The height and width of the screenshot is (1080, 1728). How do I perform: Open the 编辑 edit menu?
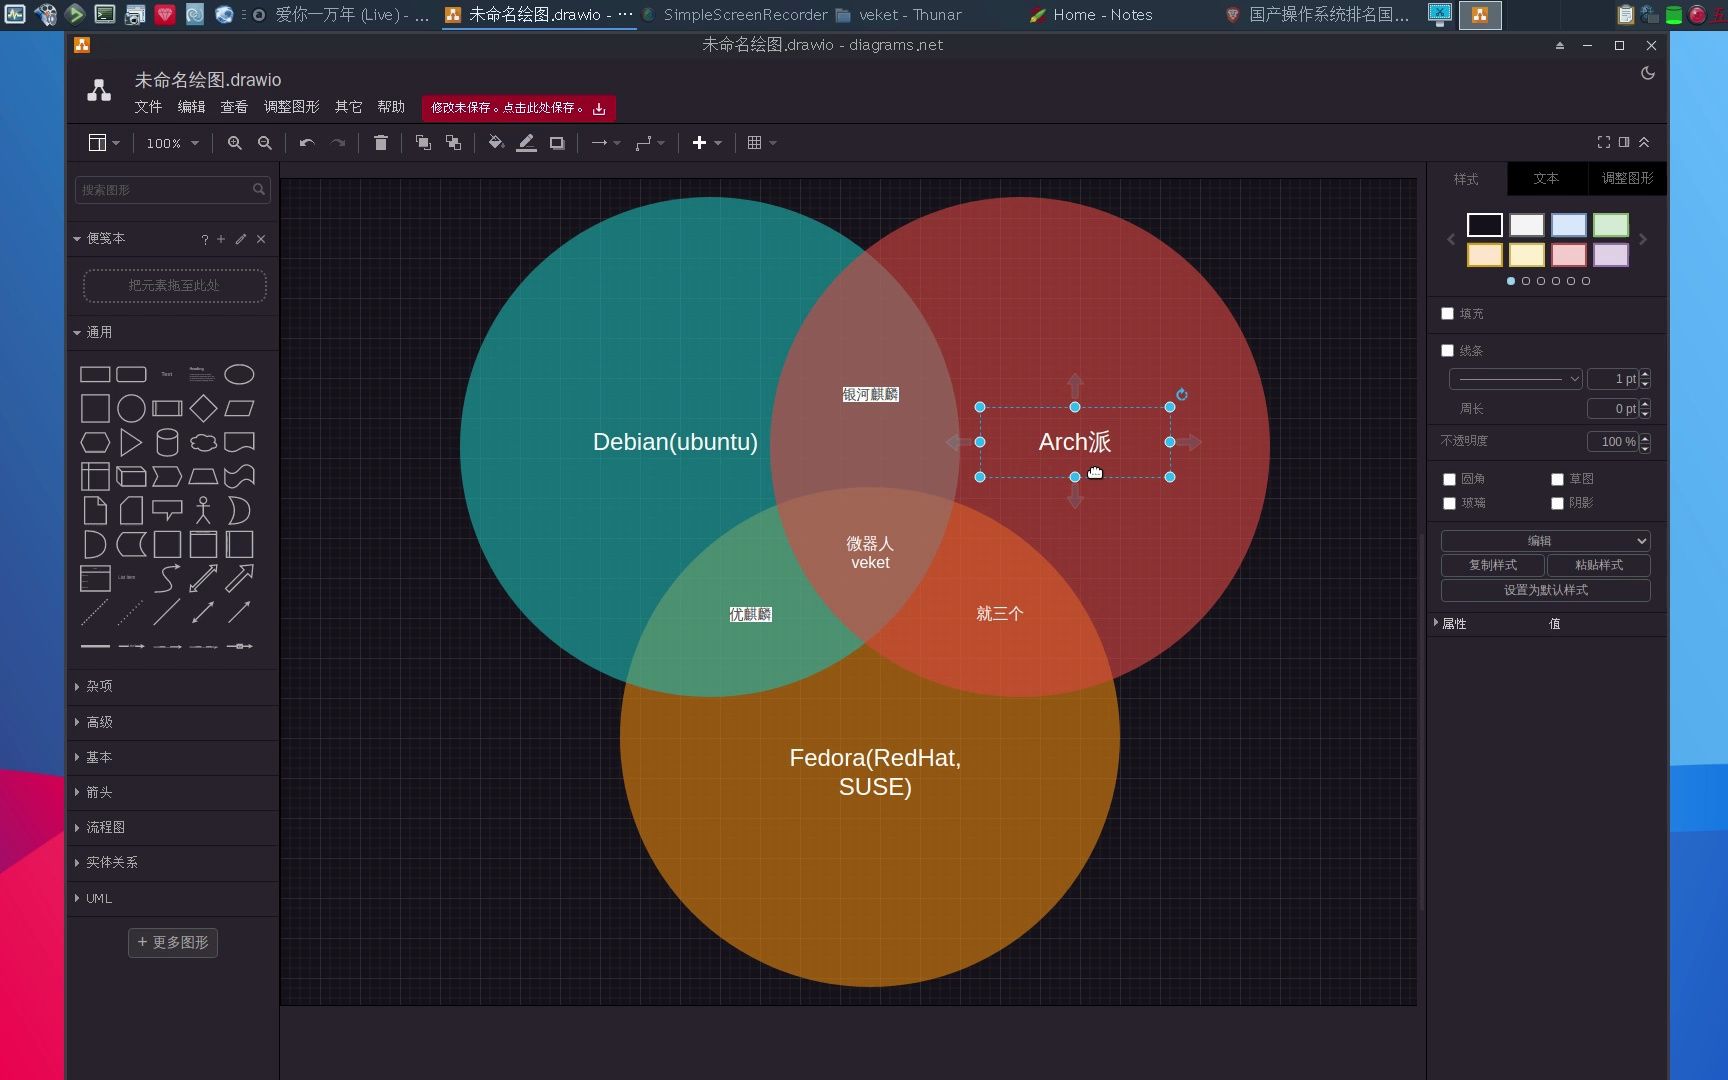191,107
